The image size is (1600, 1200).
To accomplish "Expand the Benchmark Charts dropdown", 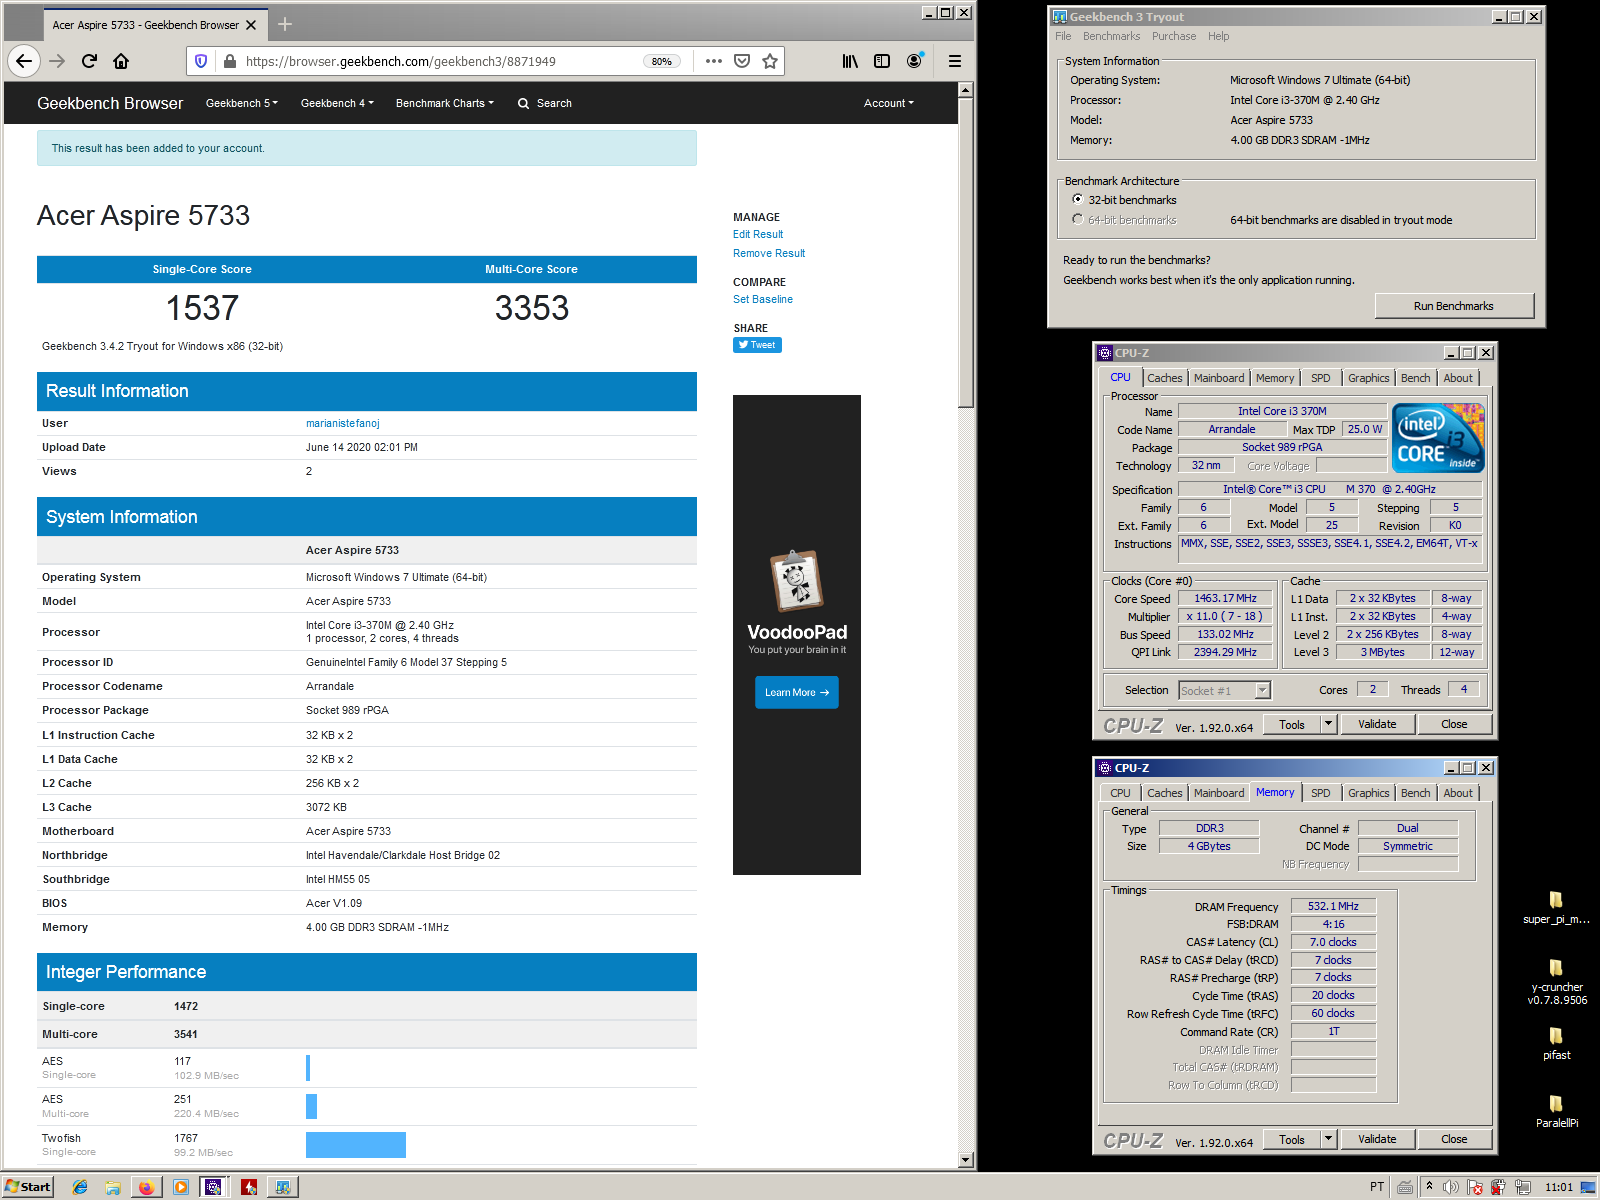I will pyautogui.click(x=445, y=103).
